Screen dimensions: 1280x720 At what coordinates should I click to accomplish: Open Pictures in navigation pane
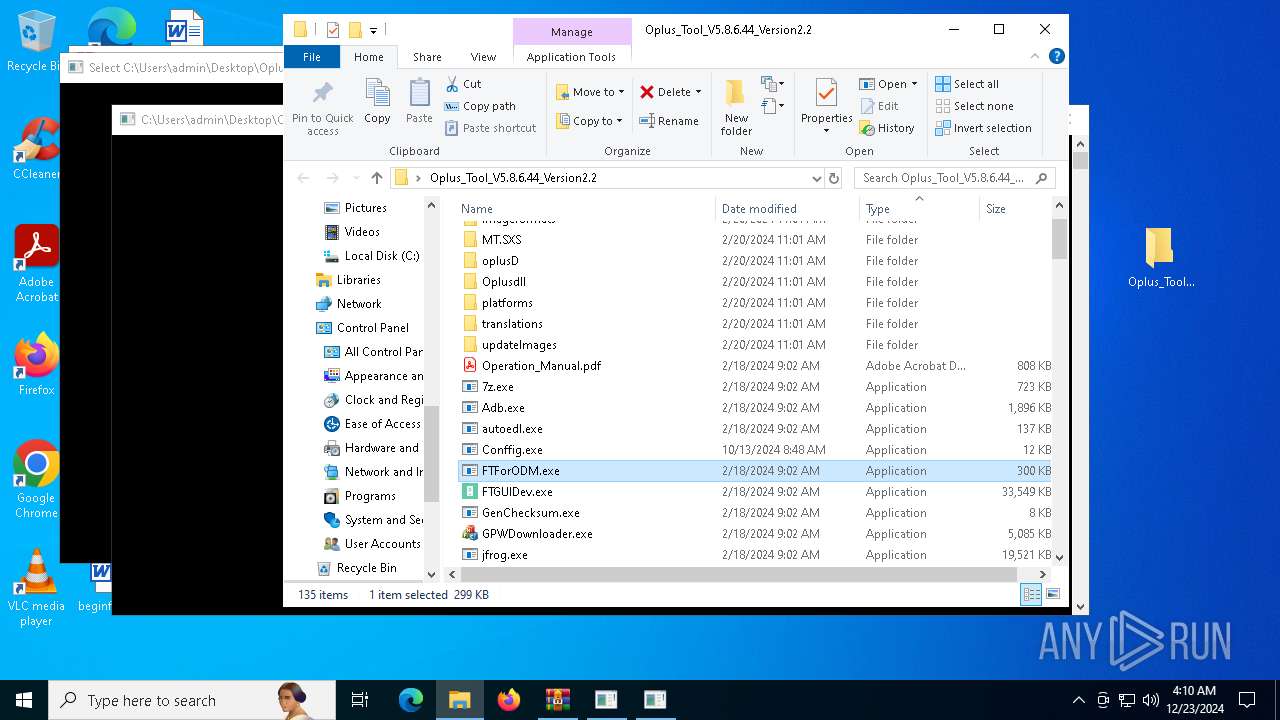[365, 208]
